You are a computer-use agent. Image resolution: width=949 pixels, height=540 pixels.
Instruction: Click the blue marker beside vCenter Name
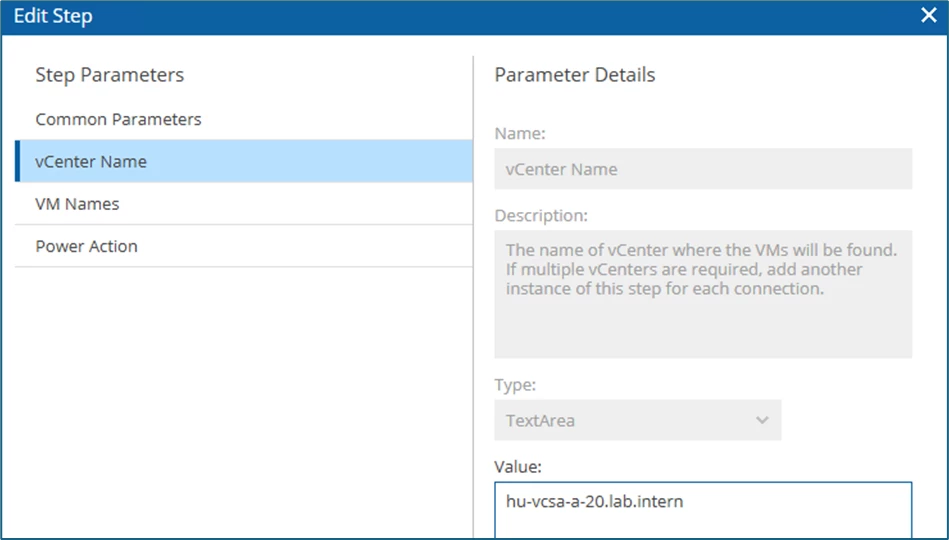[x=18, y=162]
